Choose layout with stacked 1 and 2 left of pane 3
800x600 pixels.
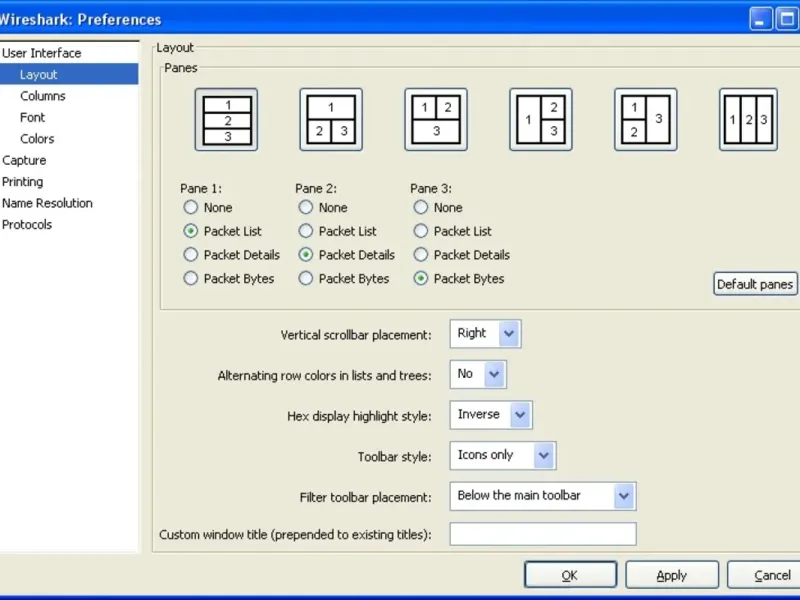tap(646, 120)
